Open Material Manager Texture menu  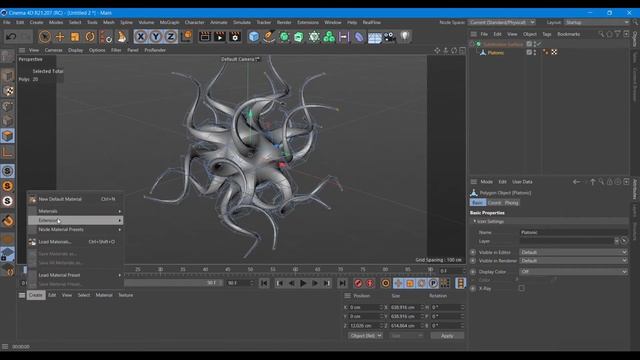click(x=126, y=295)
